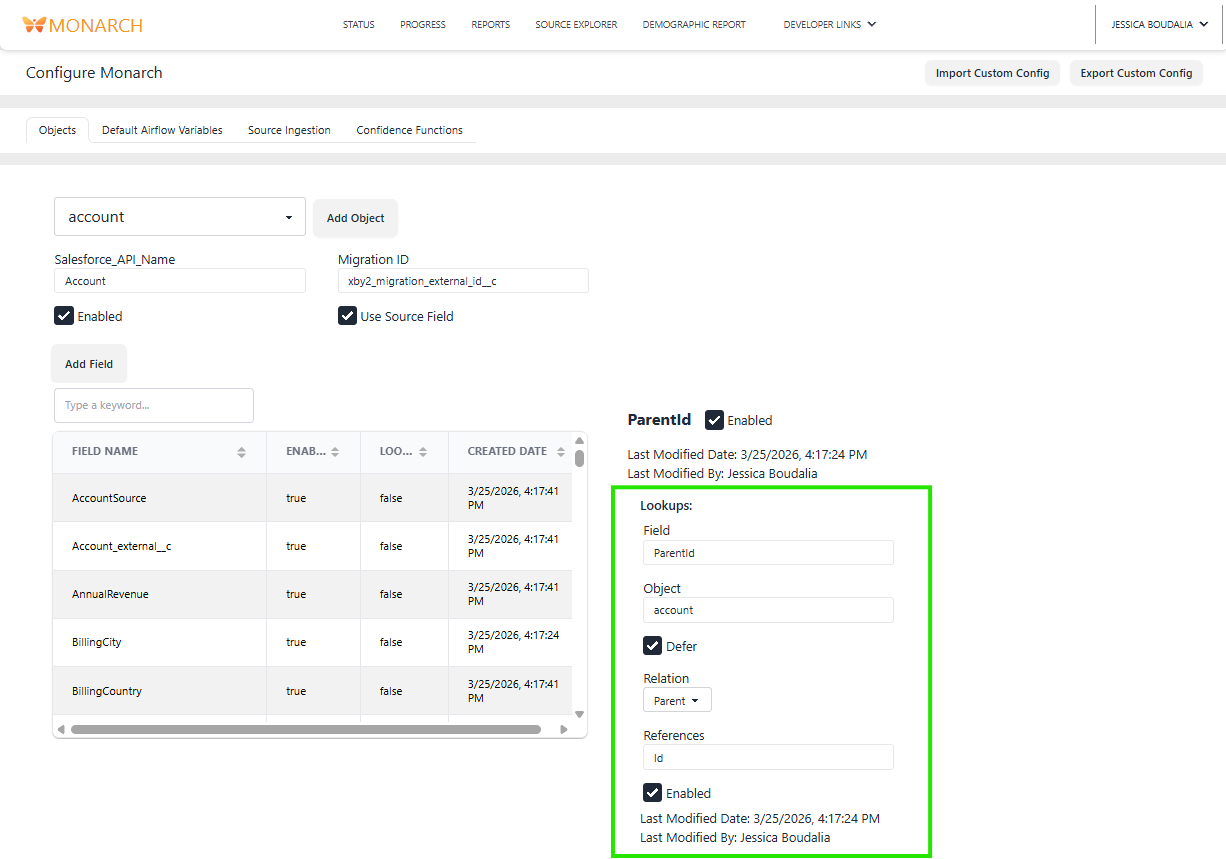1226x859 pixels.
Task: Uncheck Use Source Field
Action: 347,316
